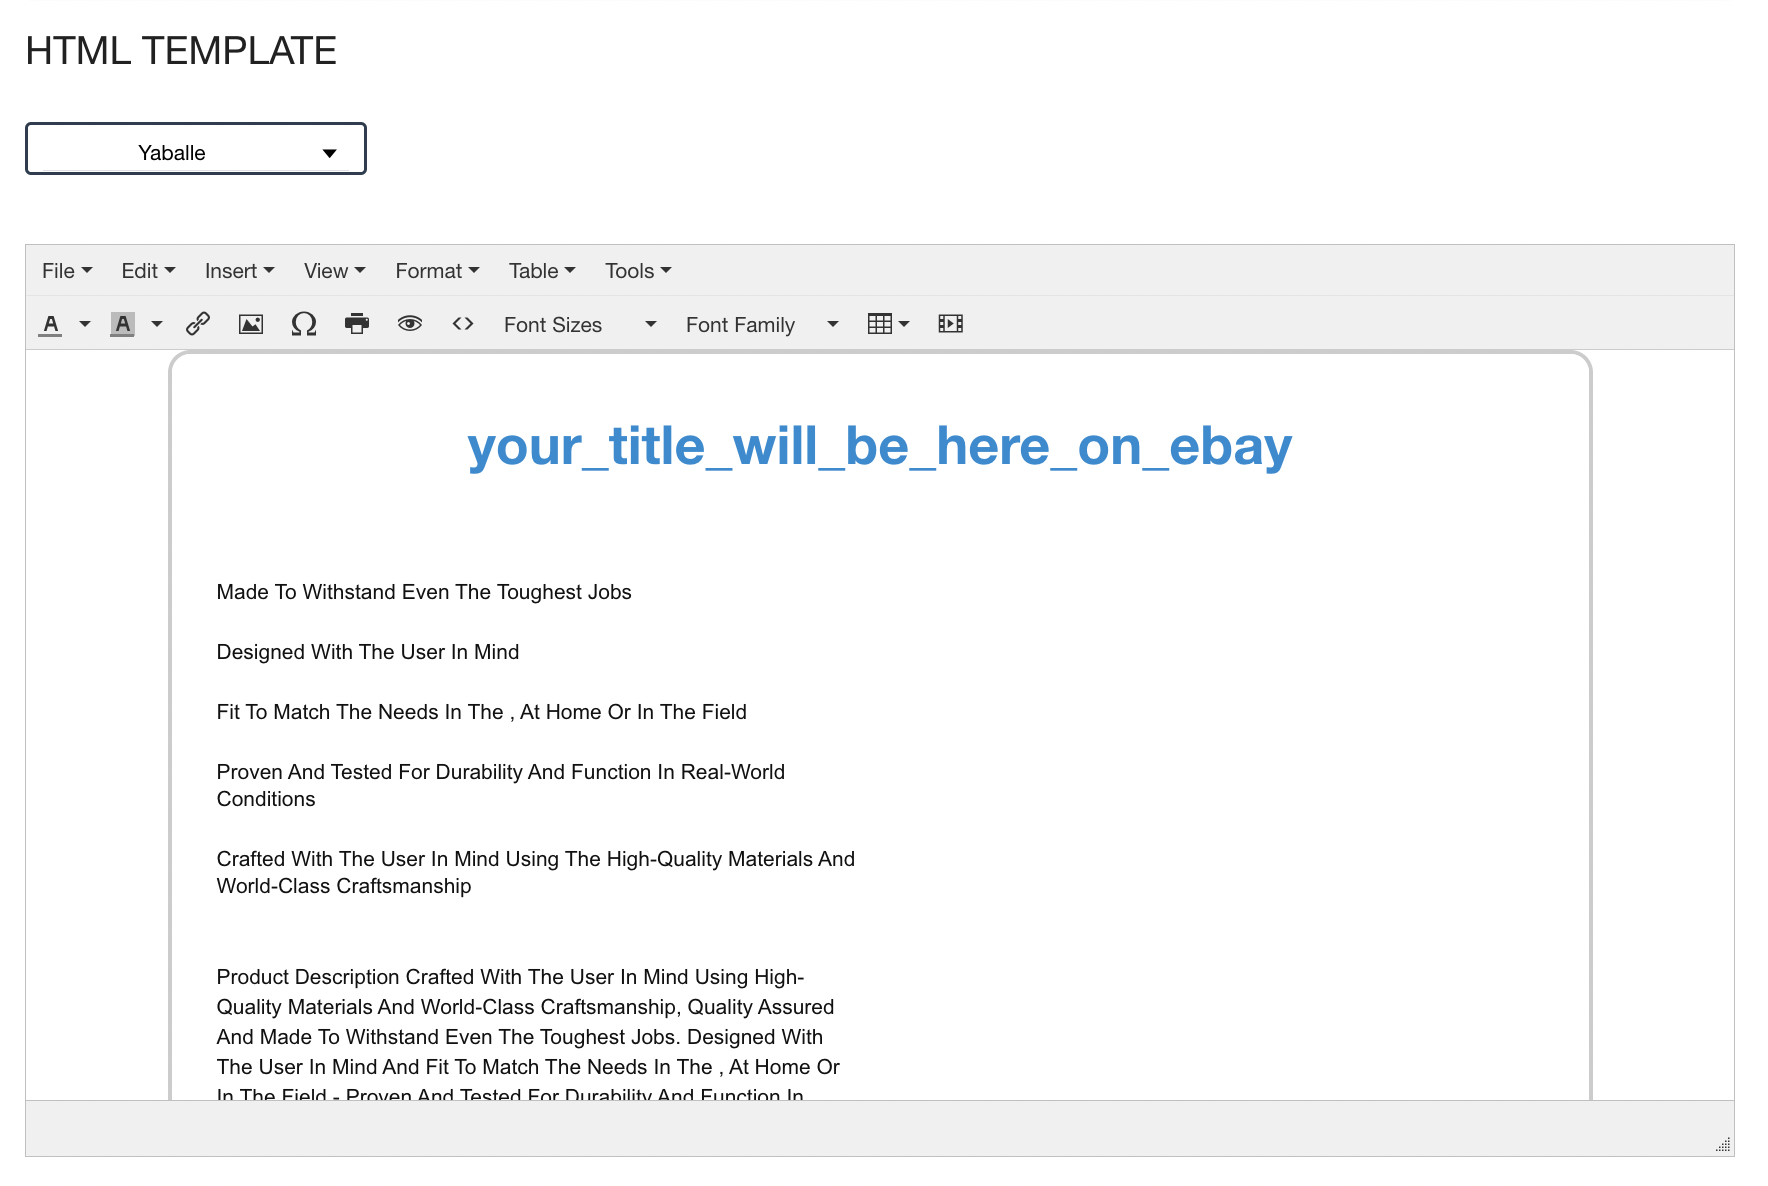Open the File menu
Screen dimensions: 1768x1186
point(67,271)
